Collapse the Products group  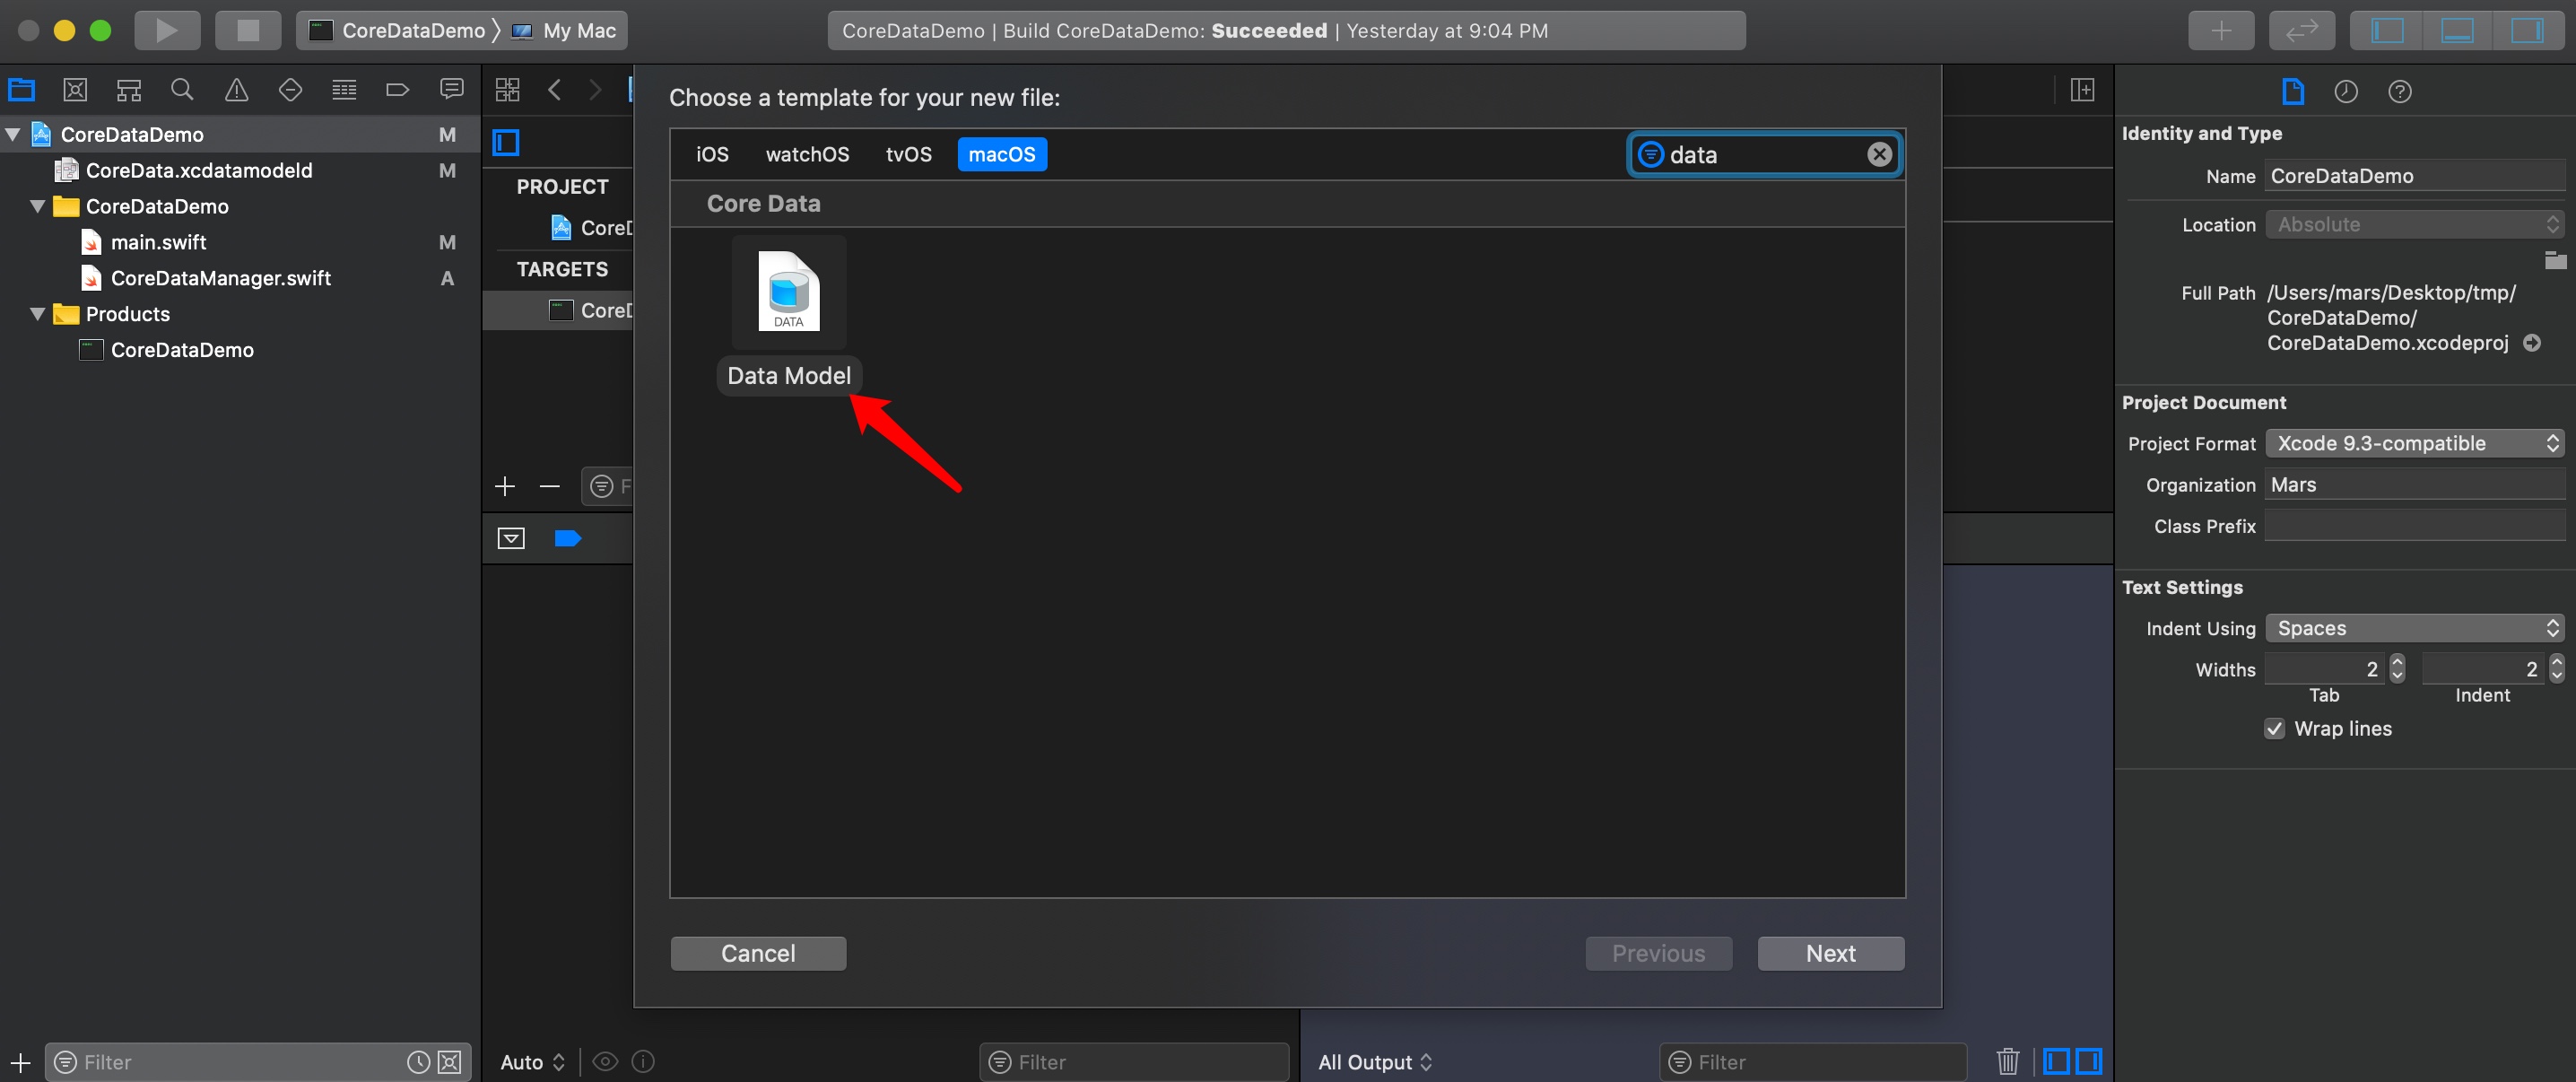coord(38,314)
